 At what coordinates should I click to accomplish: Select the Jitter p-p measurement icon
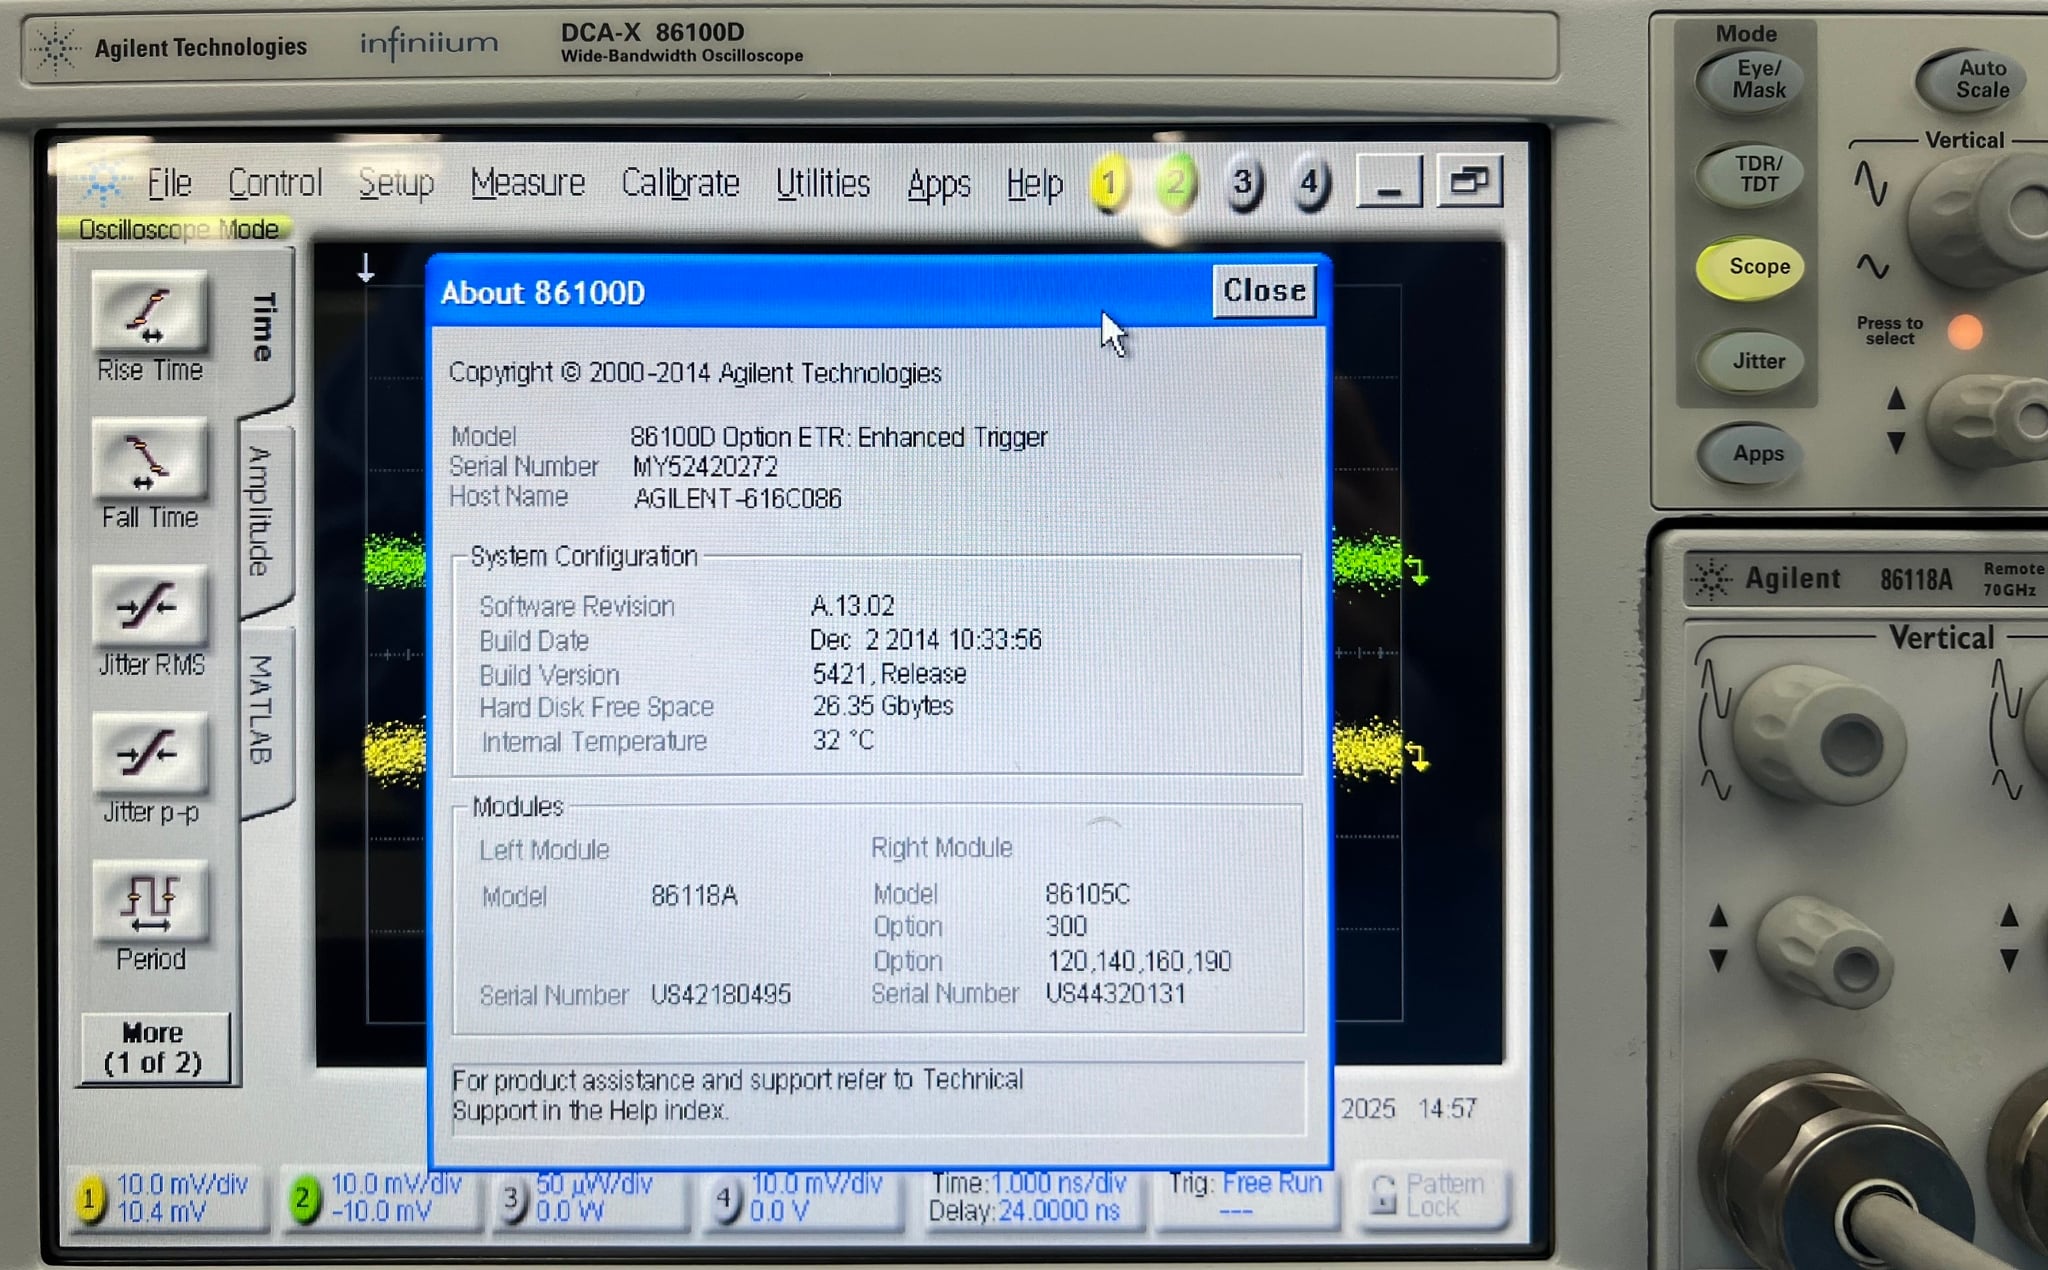pyautogui.click(x=150, y=755)
